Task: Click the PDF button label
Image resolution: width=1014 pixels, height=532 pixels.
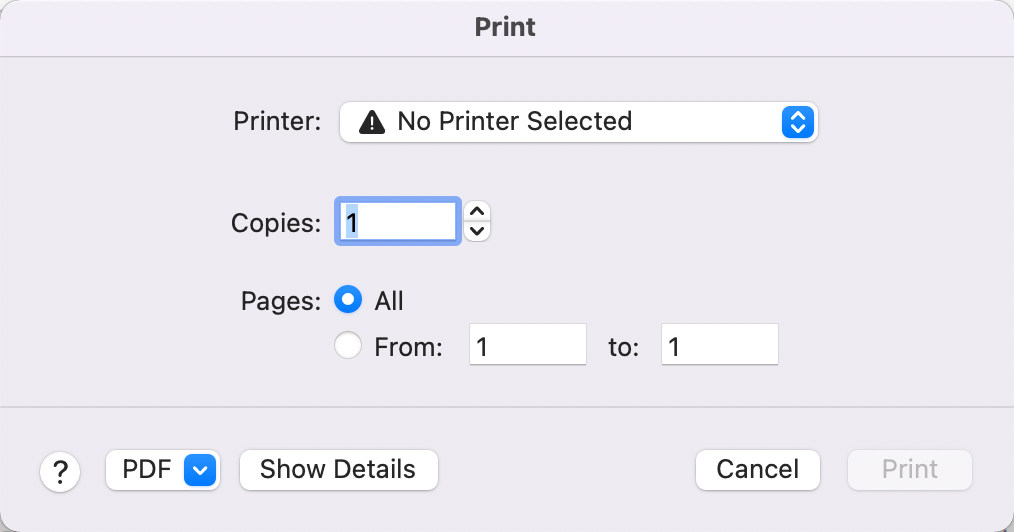Action: click(147, 469)
